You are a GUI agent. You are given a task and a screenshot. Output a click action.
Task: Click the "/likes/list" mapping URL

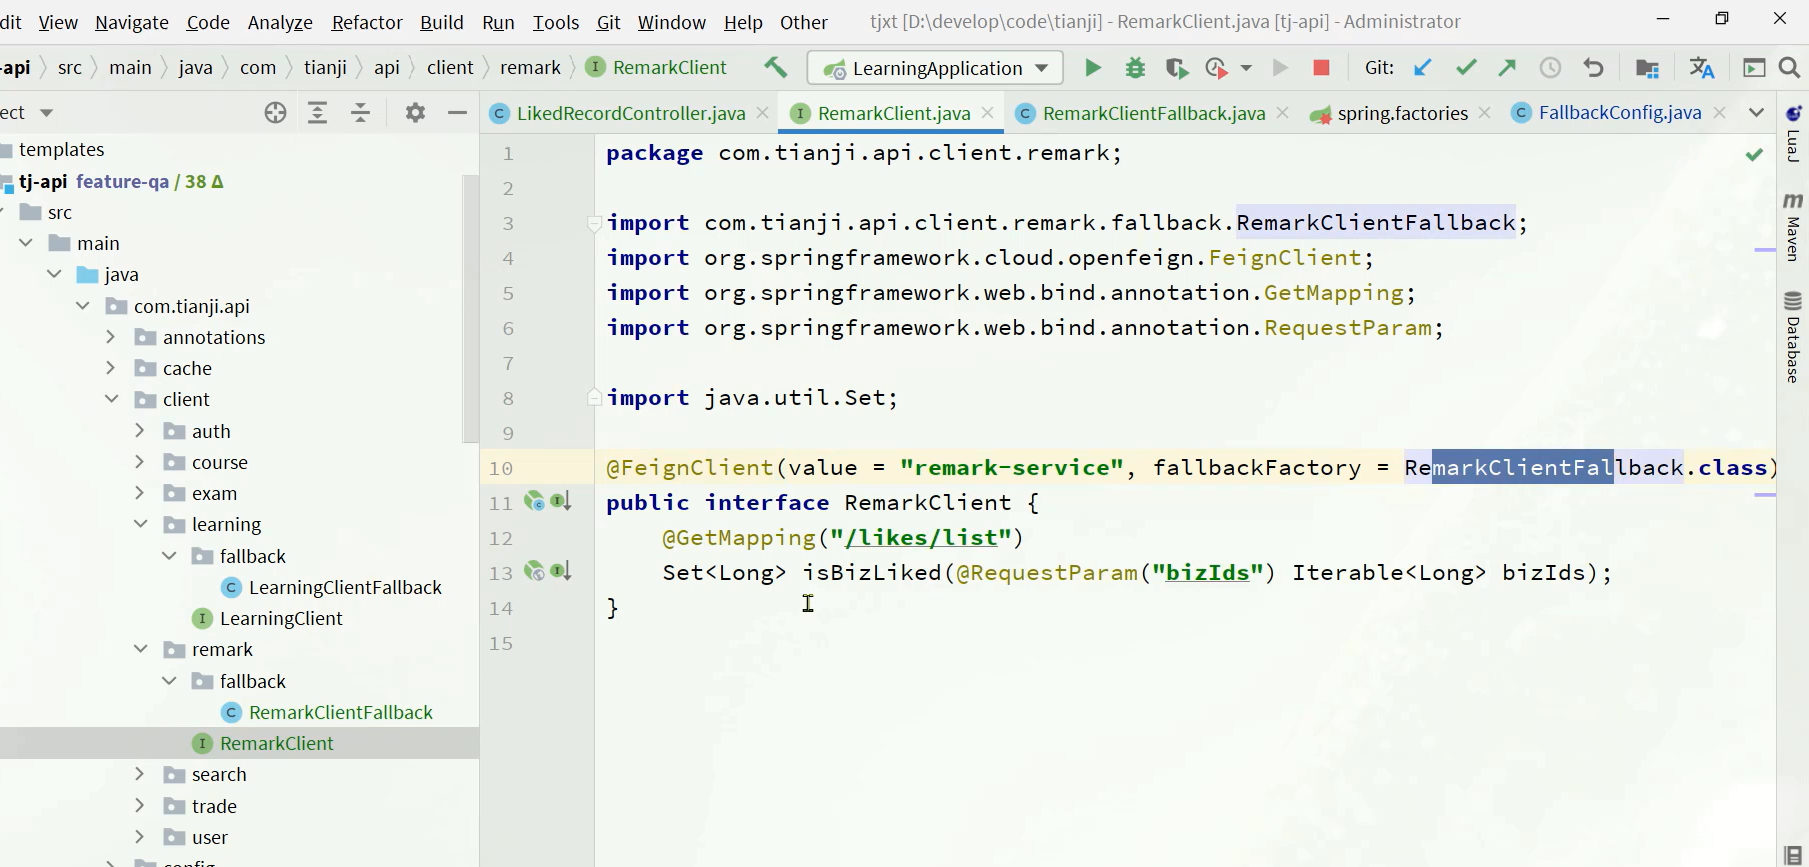921,537
